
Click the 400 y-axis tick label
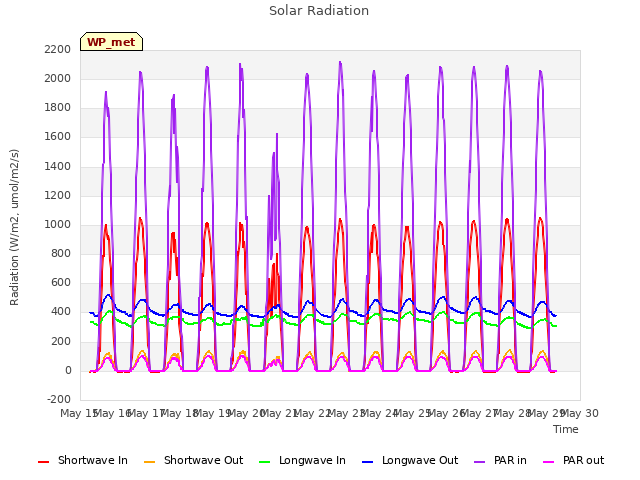pos(61,312)
